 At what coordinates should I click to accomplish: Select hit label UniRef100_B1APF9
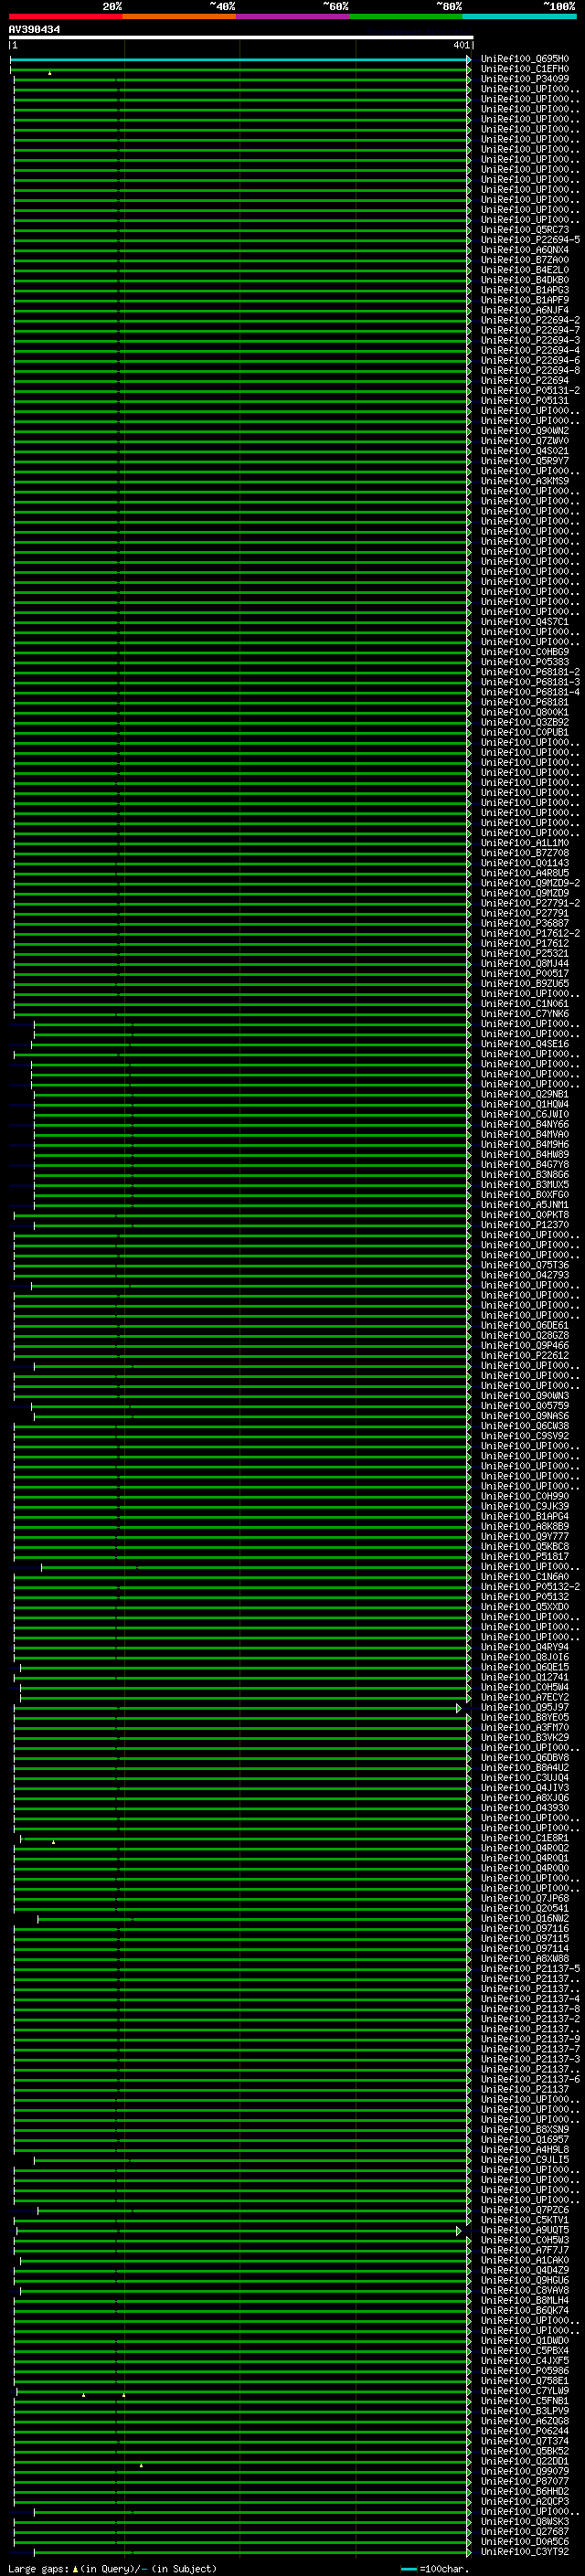click(x=525, y=300)
